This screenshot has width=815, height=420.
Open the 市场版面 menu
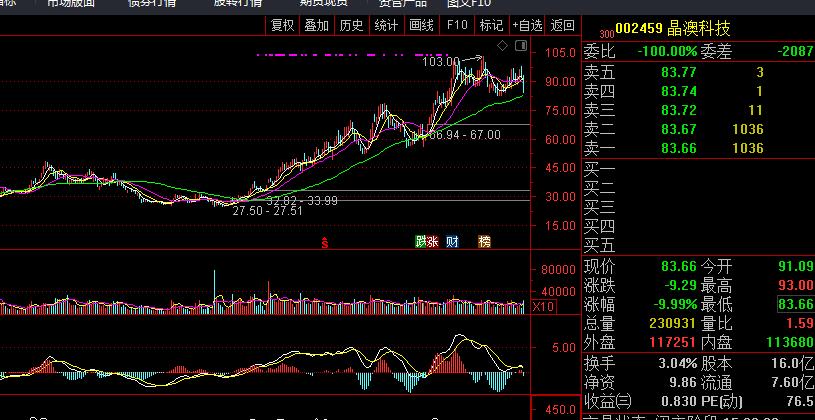tap(71, 3)
